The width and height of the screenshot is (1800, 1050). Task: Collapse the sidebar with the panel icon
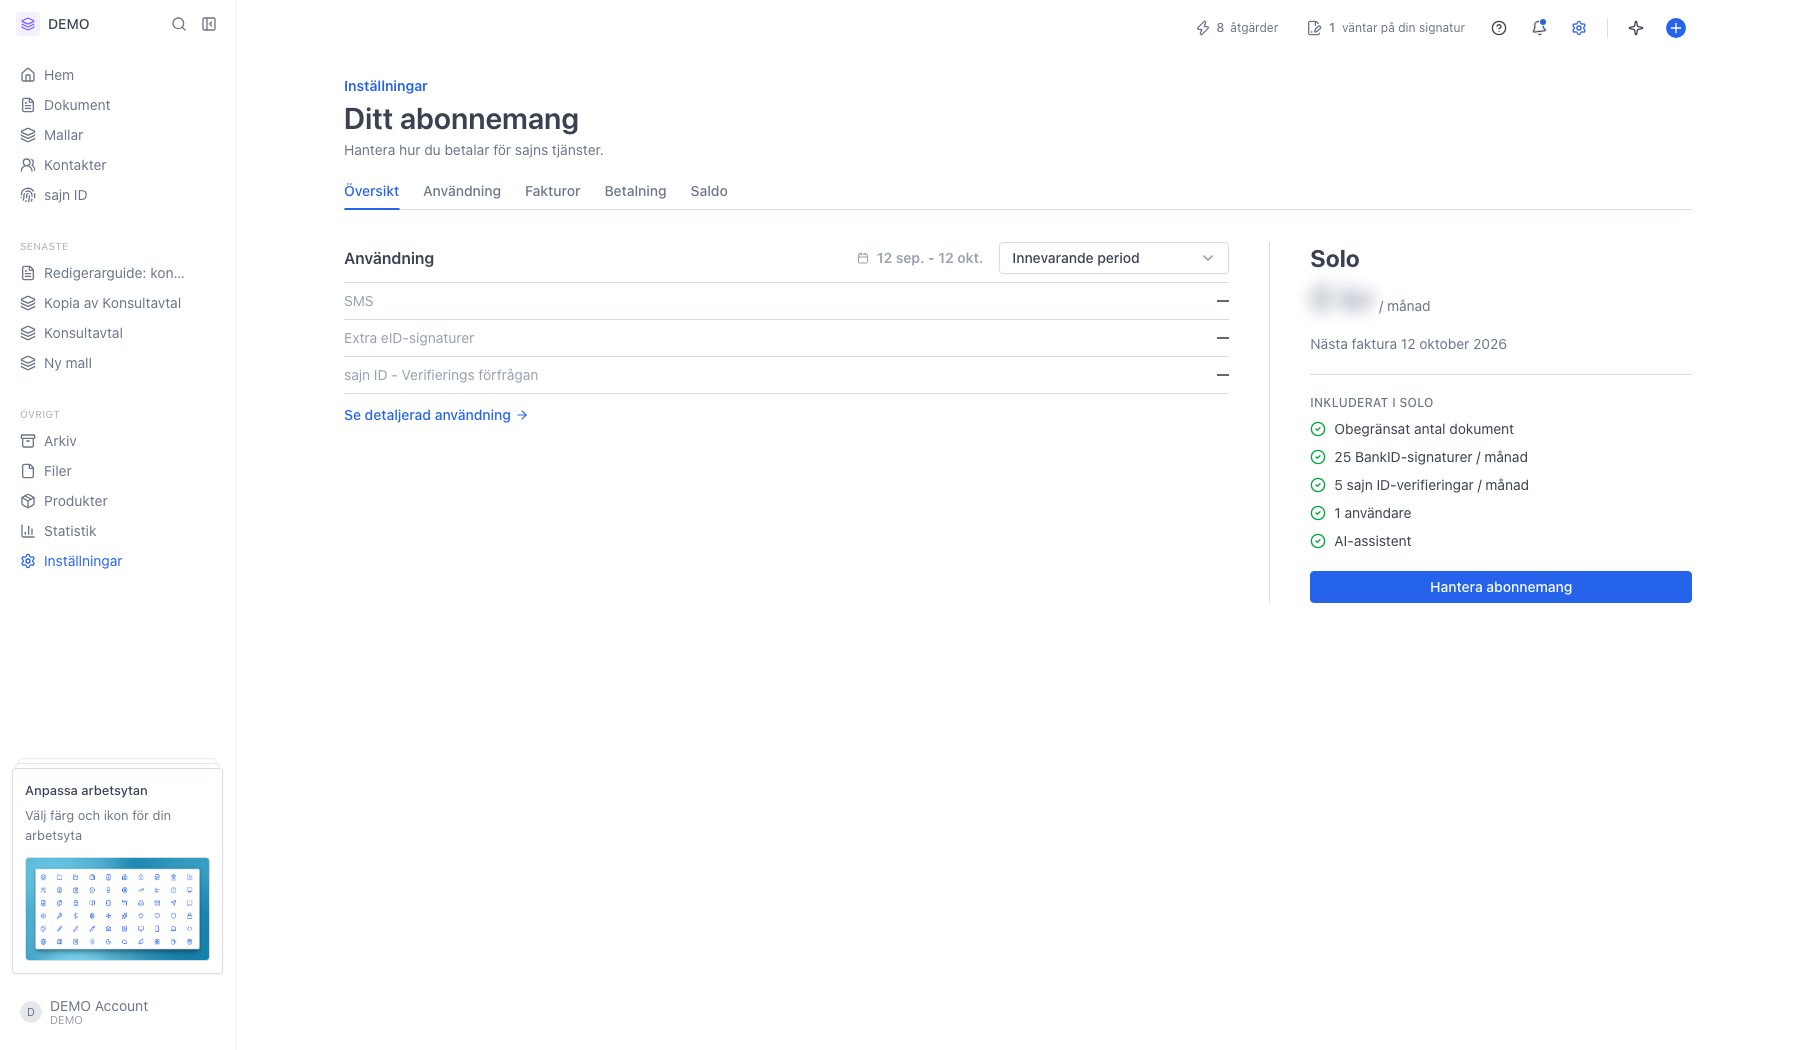coord(209,24)
